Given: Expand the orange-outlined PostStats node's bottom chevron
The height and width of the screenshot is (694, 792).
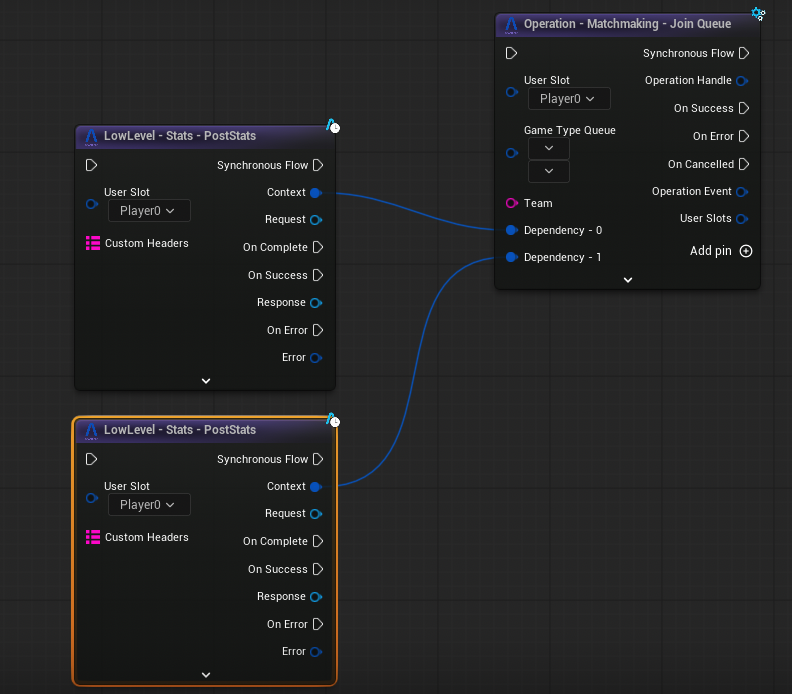Looking at the screenshot, I should point(206,675).
